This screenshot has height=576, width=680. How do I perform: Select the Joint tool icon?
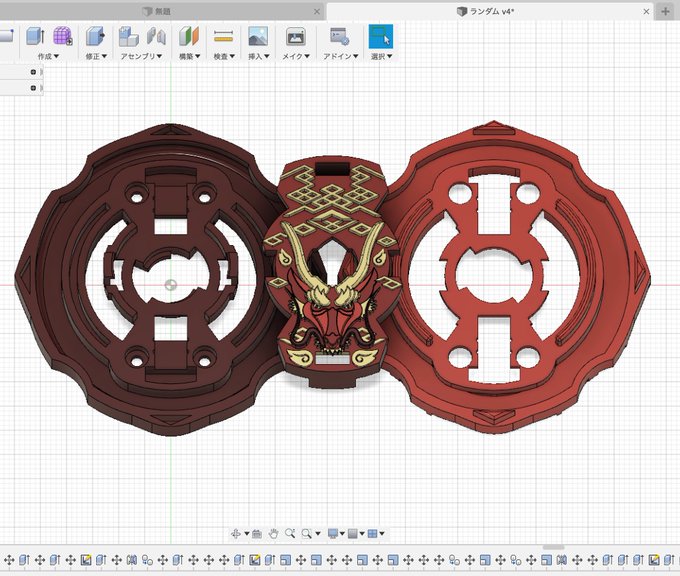tap(156, 36)
